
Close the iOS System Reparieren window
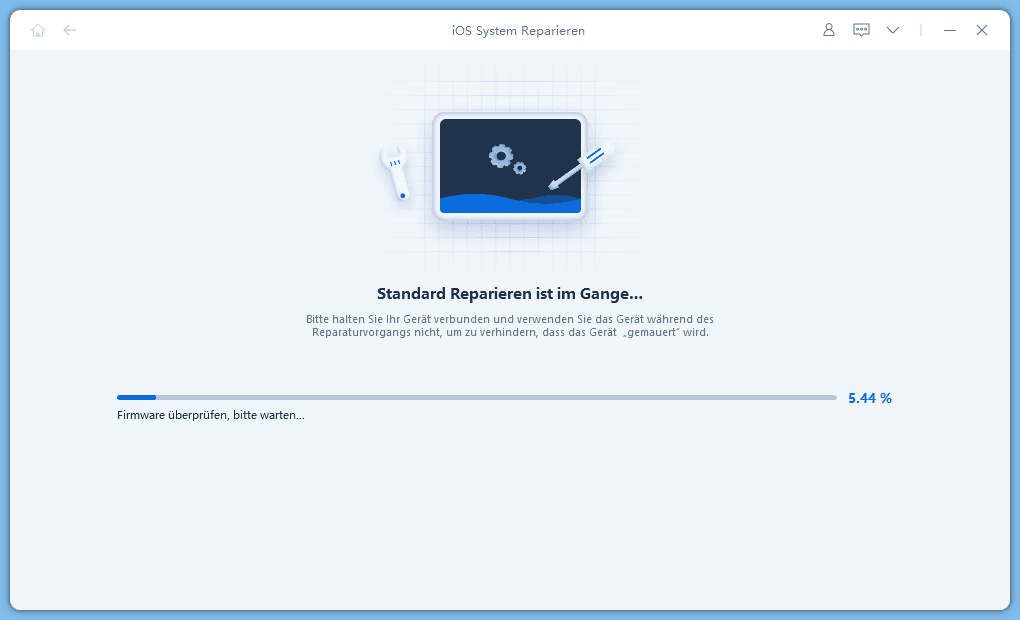point(982,30)
